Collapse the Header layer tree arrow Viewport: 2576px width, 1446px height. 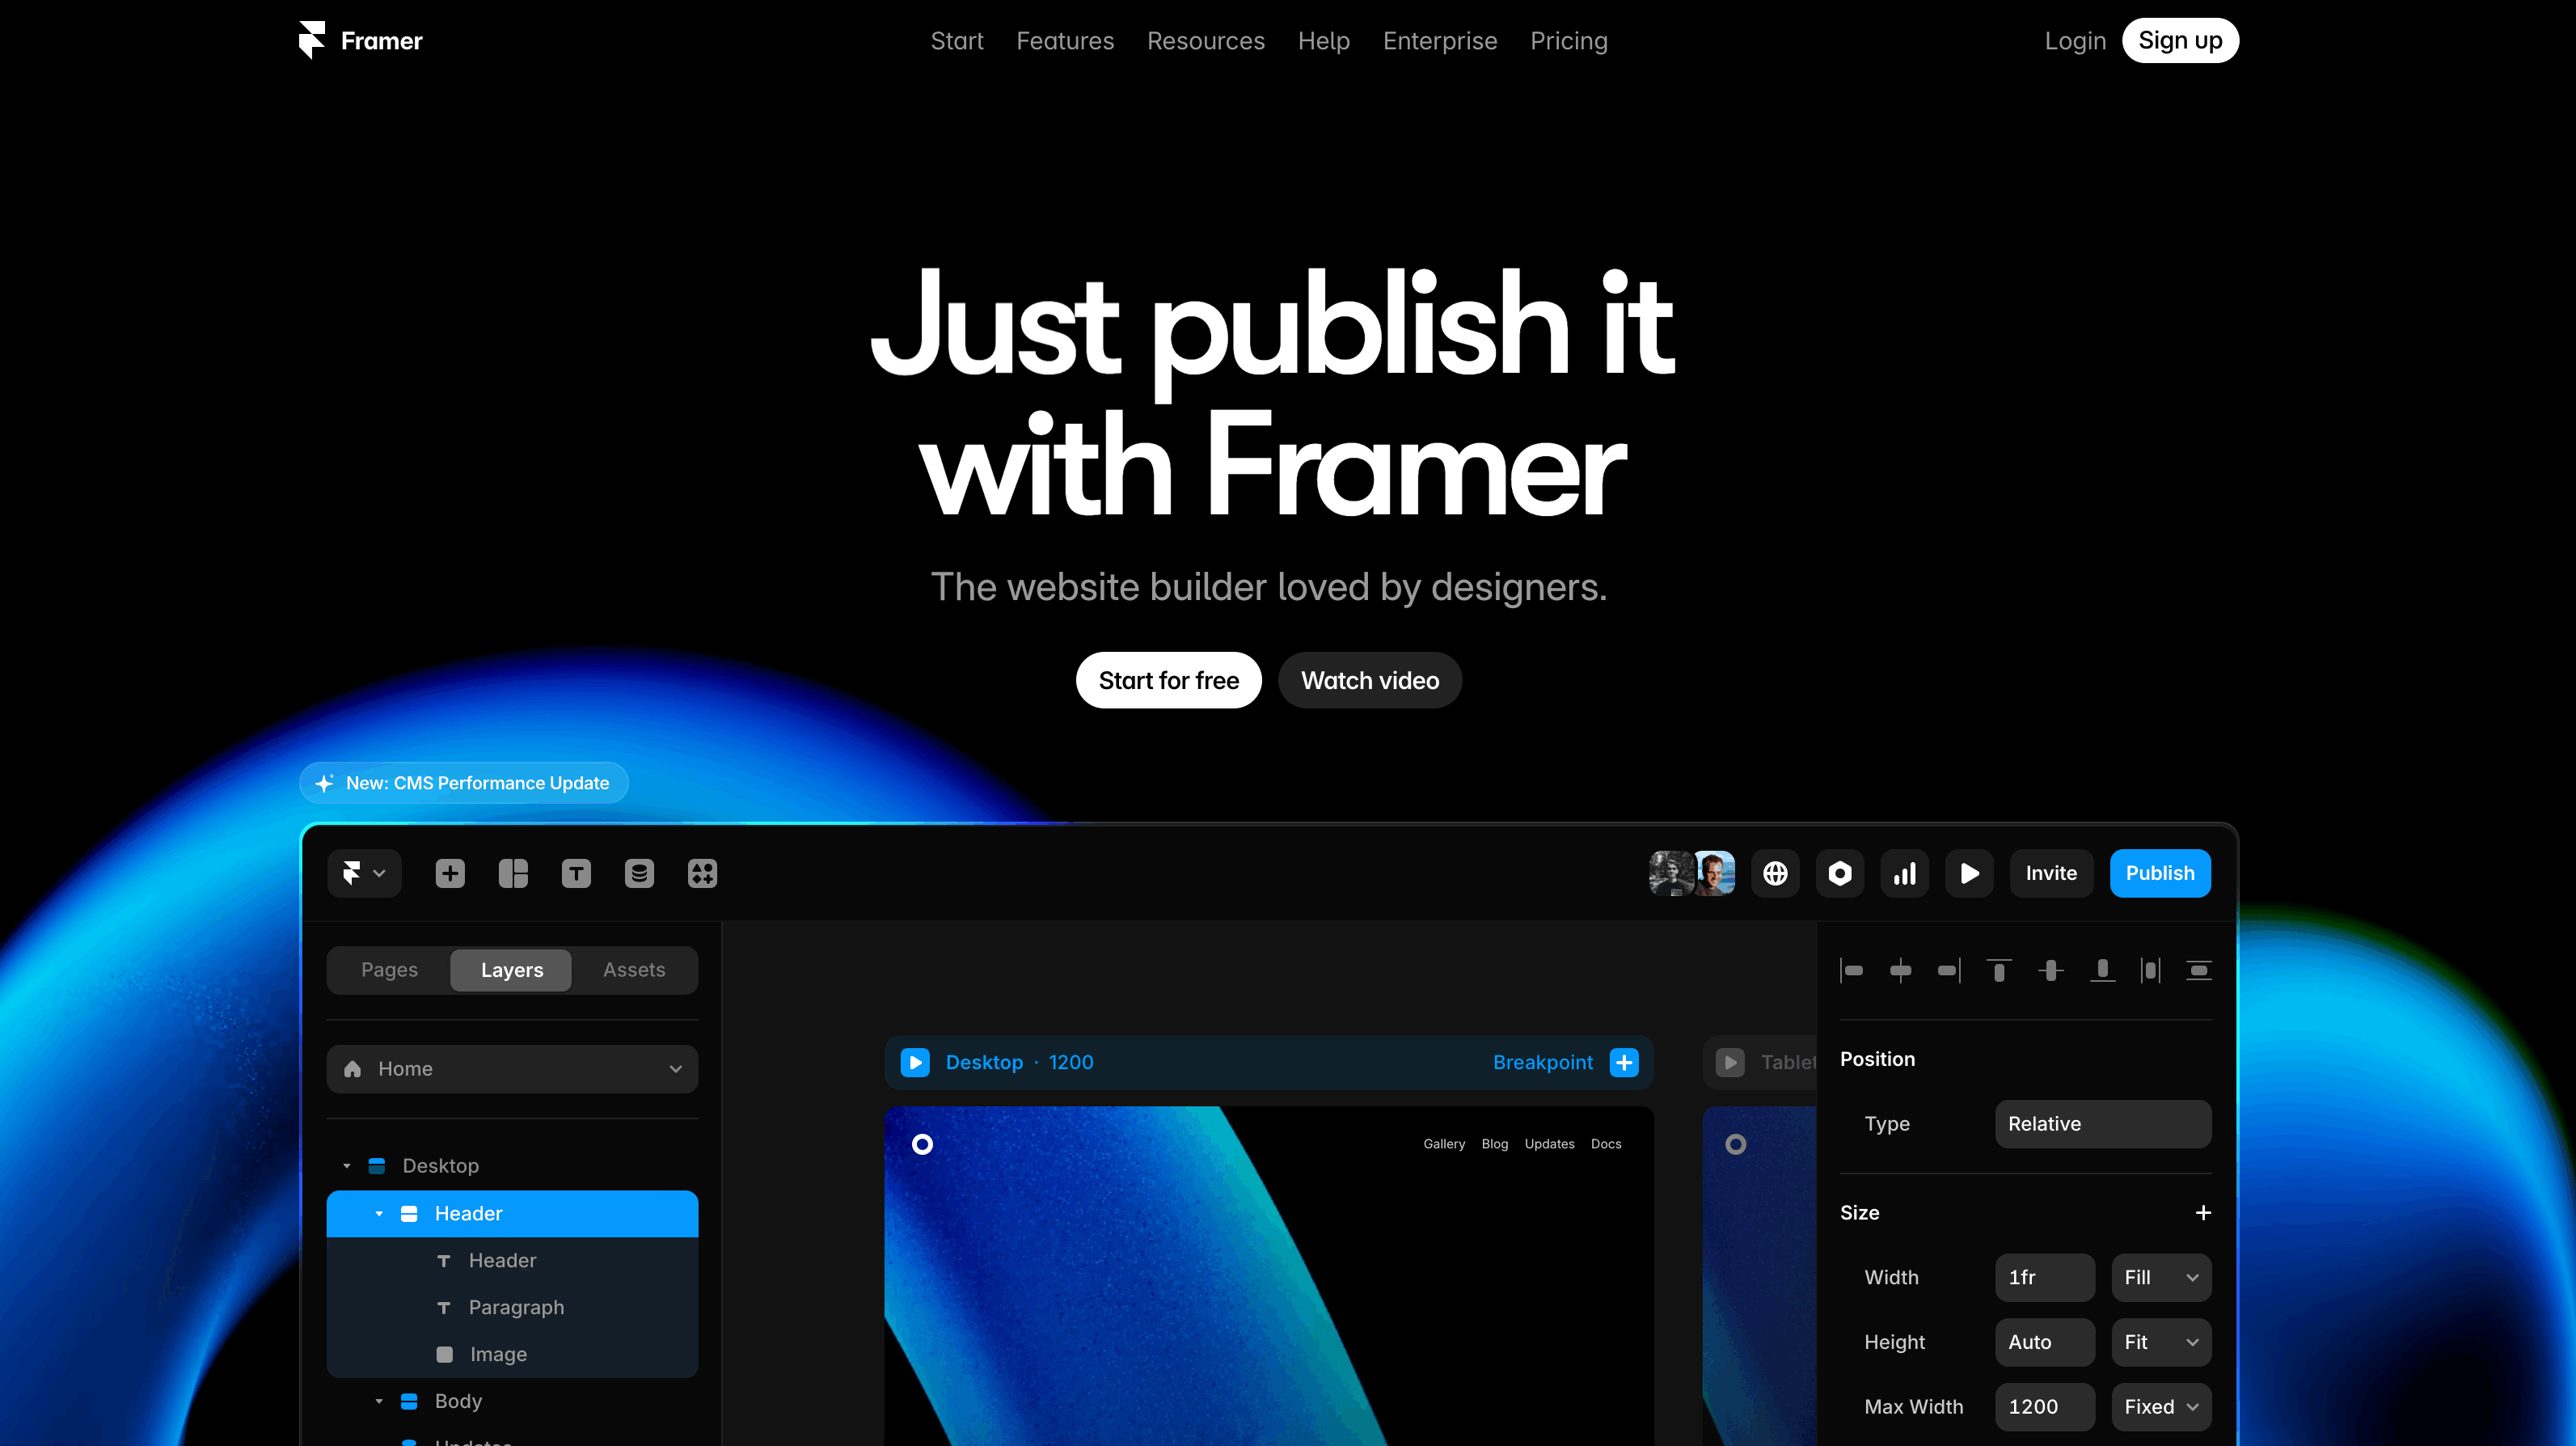click(x=379, y=1213)
